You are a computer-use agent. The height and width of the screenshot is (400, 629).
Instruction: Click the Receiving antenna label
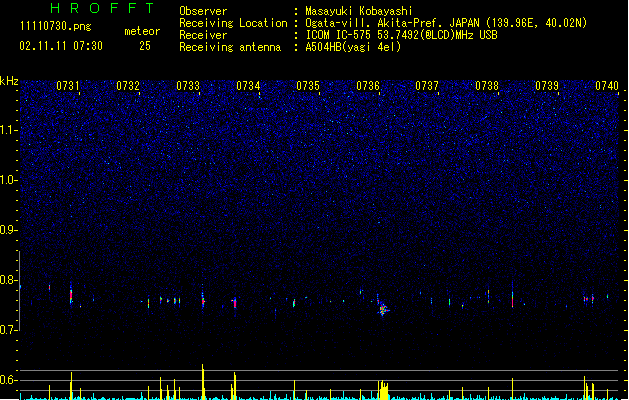click(230, 47)
